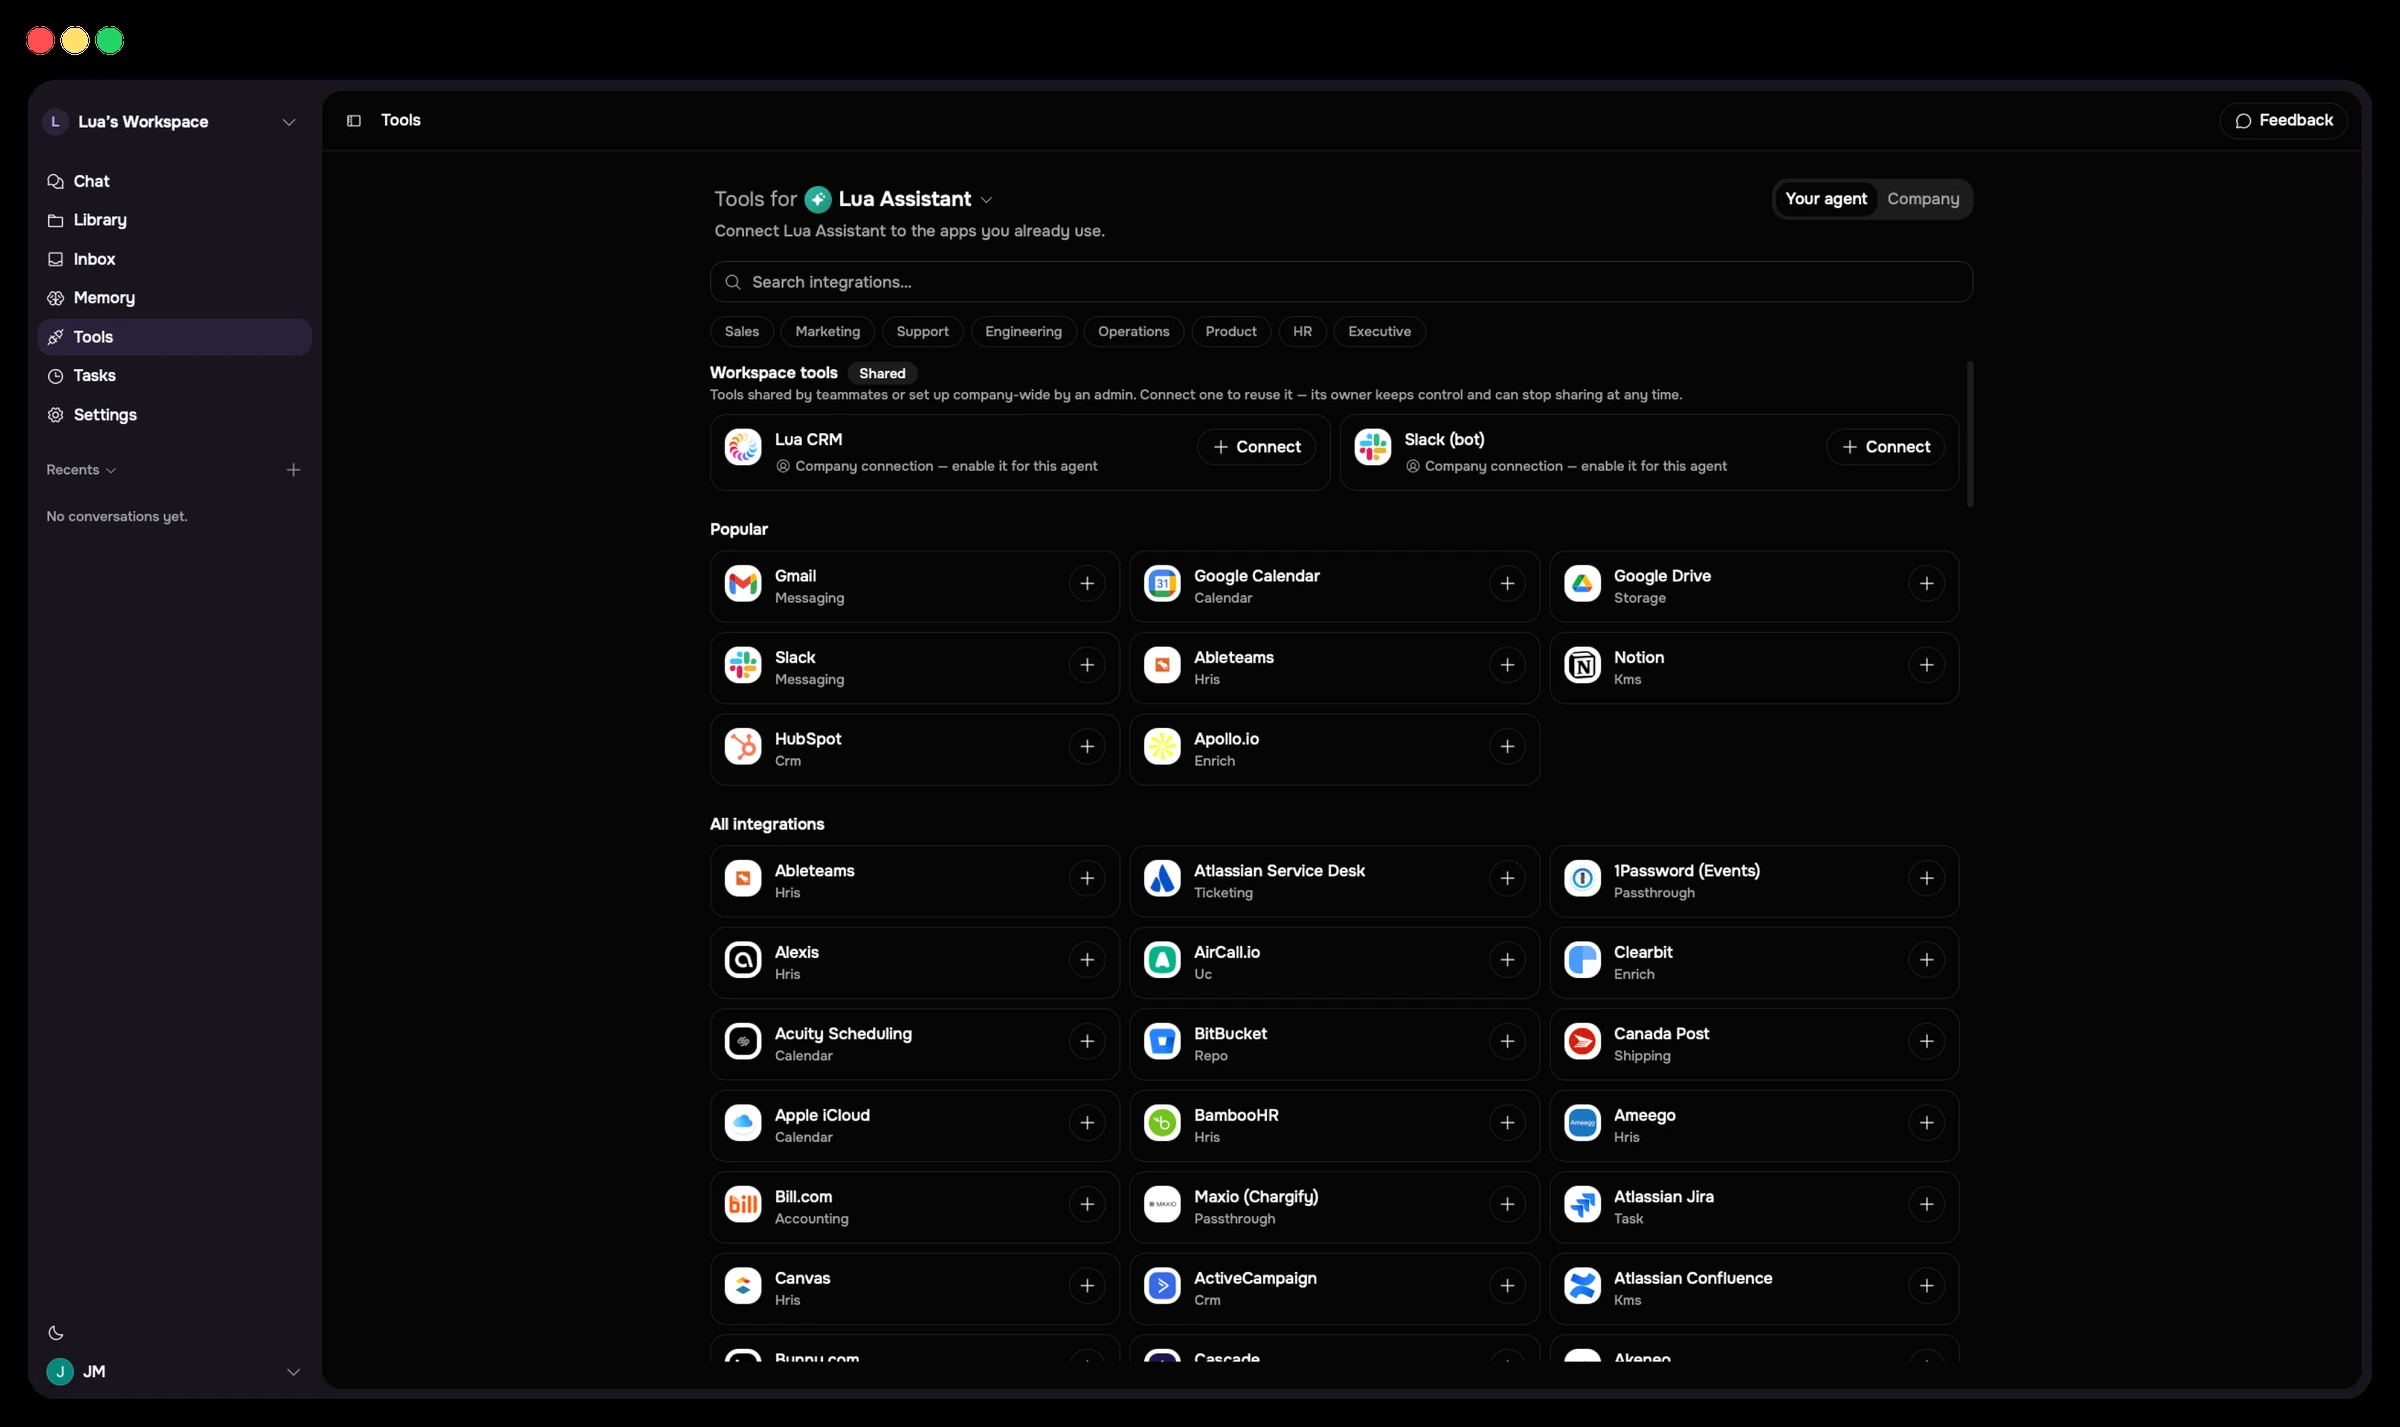This screenshot has width=2400, height=1427.
Task: Add Apple iCloud with its plus icon
Action: [1087, 1123]
